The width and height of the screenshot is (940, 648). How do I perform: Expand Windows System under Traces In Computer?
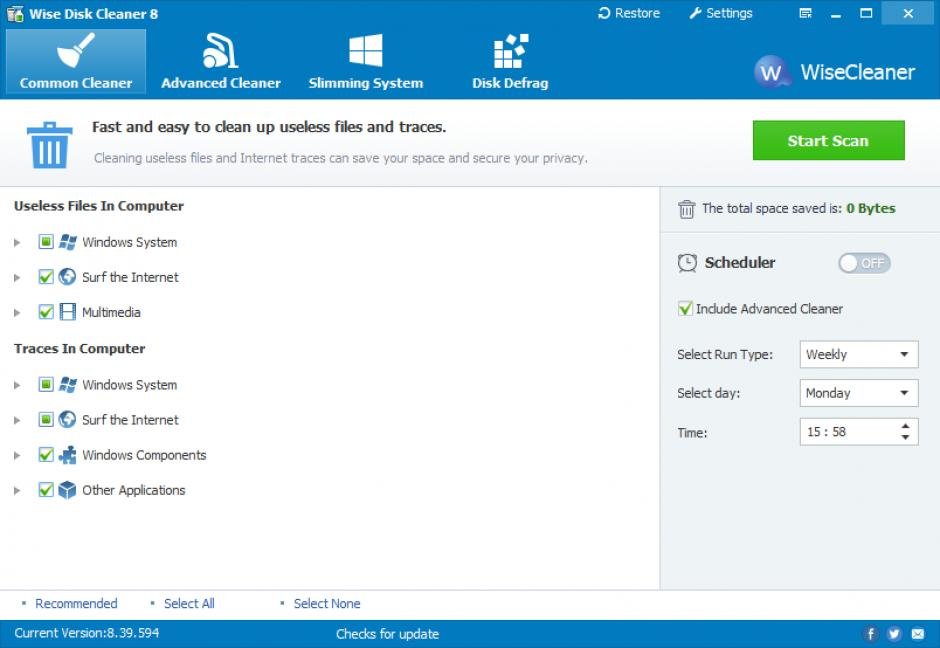pos(17,385)
